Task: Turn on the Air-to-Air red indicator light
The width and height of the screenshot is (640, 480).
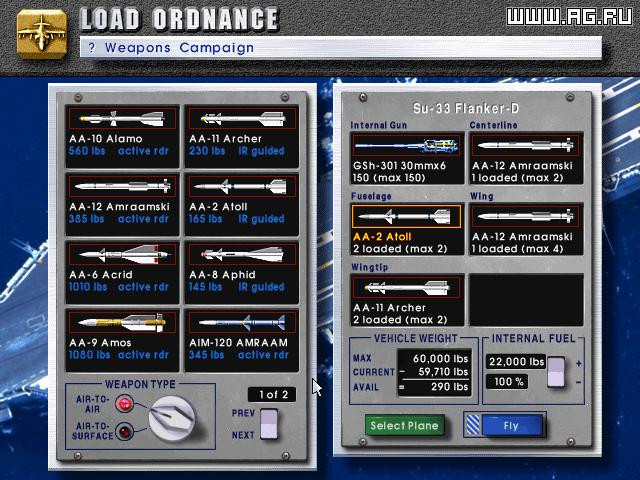Action: (x=124, y=404)
